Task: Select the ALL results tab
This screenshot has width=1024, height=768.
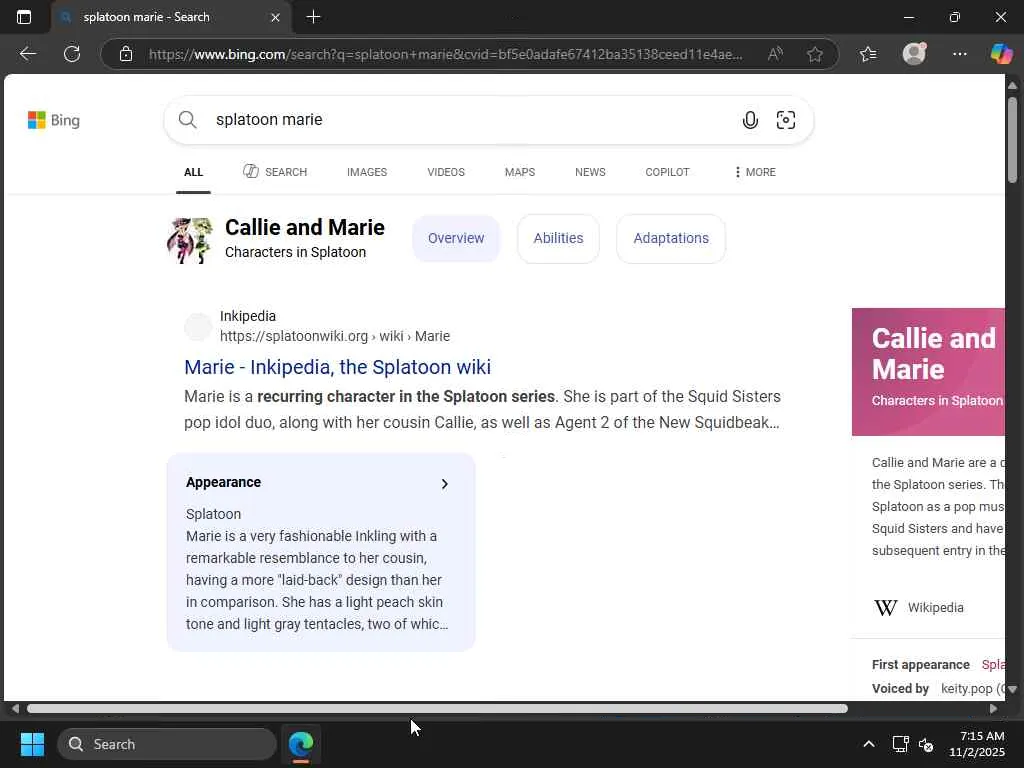Action: pyautogui.click(x=193, y=172)
